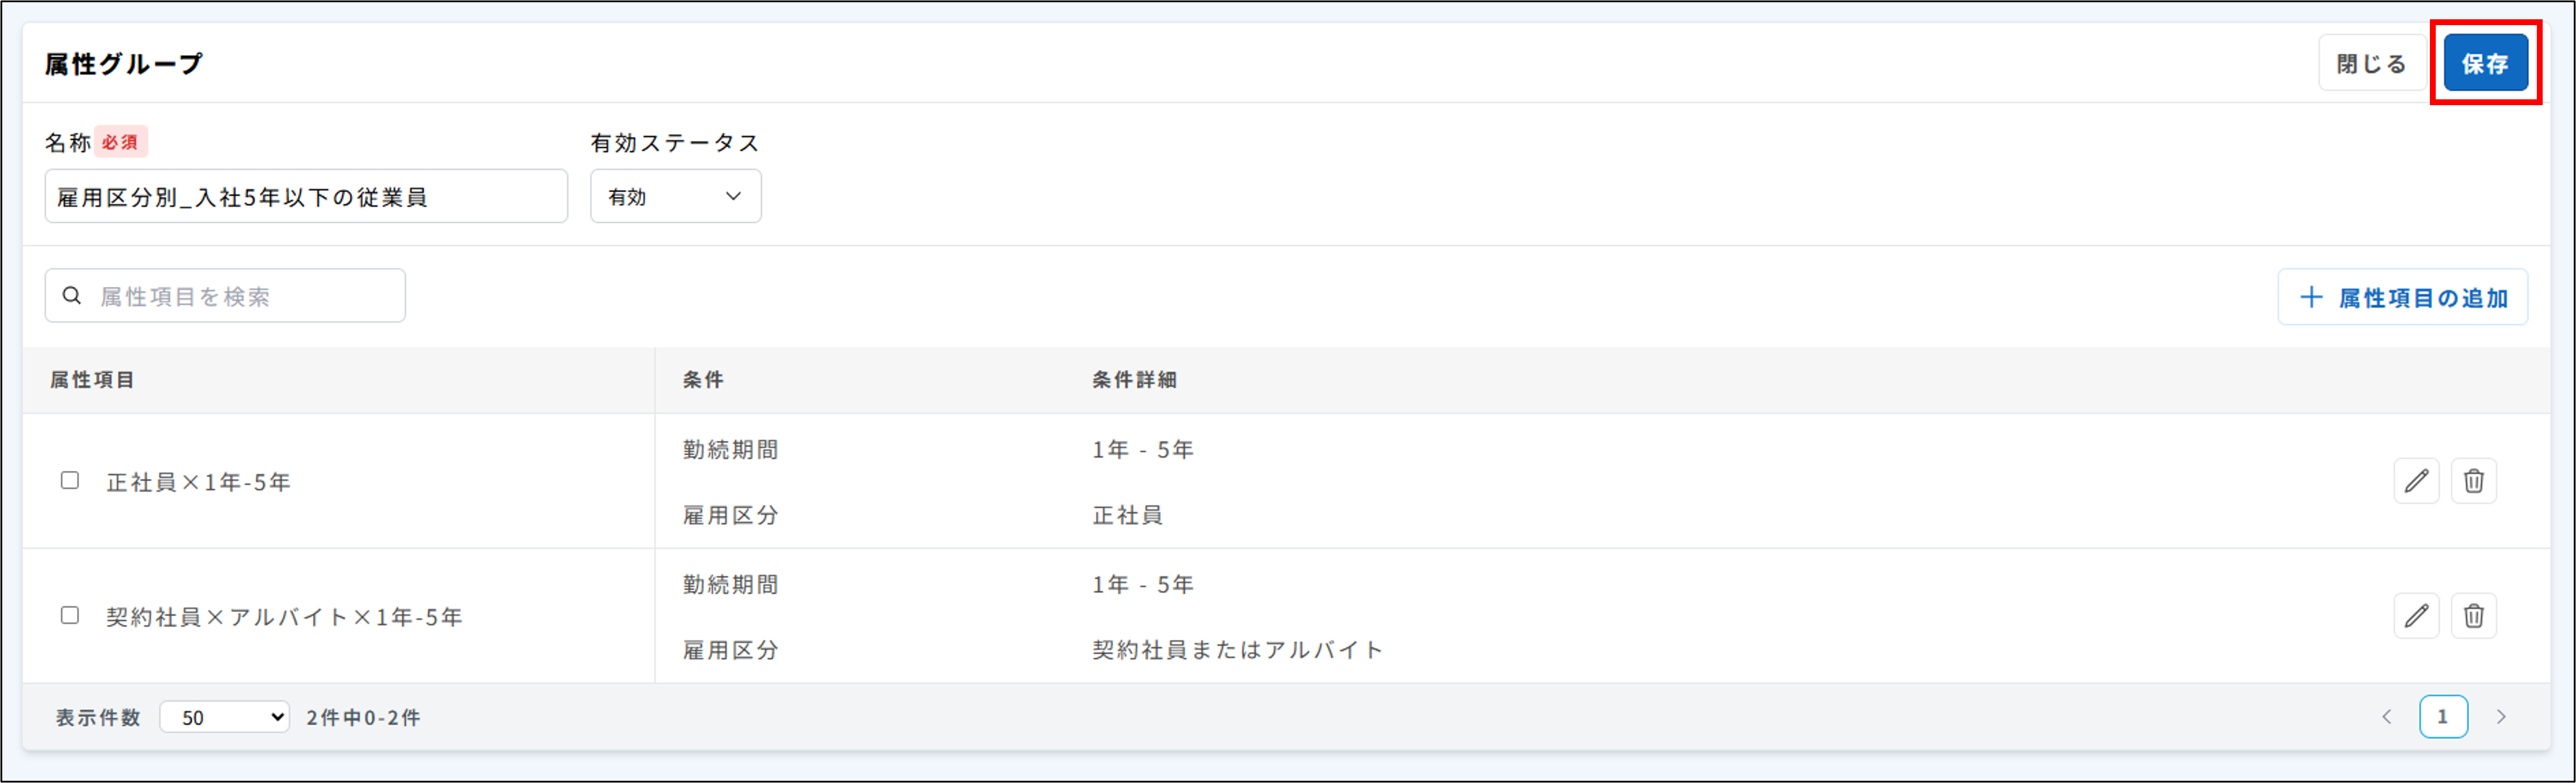Viewport: 2576px width, 783px height.
Task: Close the panel with the 閉じる button
Action: tap(2371, 62)
